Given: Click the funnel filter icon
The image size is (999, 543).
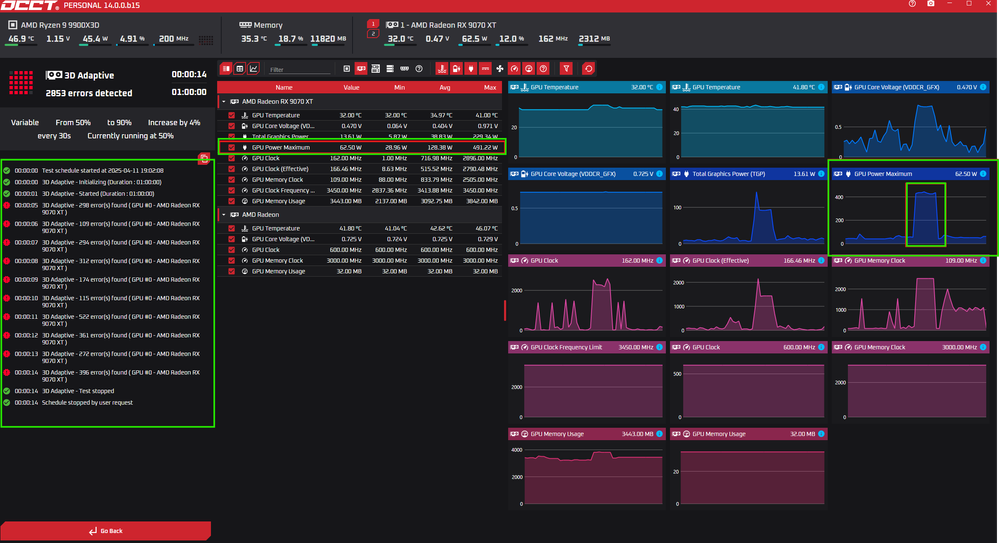Looking at the screenshot, I should [x=566, y=69].
